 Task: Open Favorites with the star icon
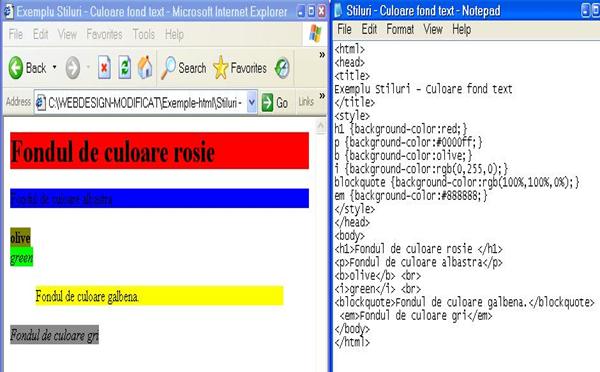pos(220,68)
